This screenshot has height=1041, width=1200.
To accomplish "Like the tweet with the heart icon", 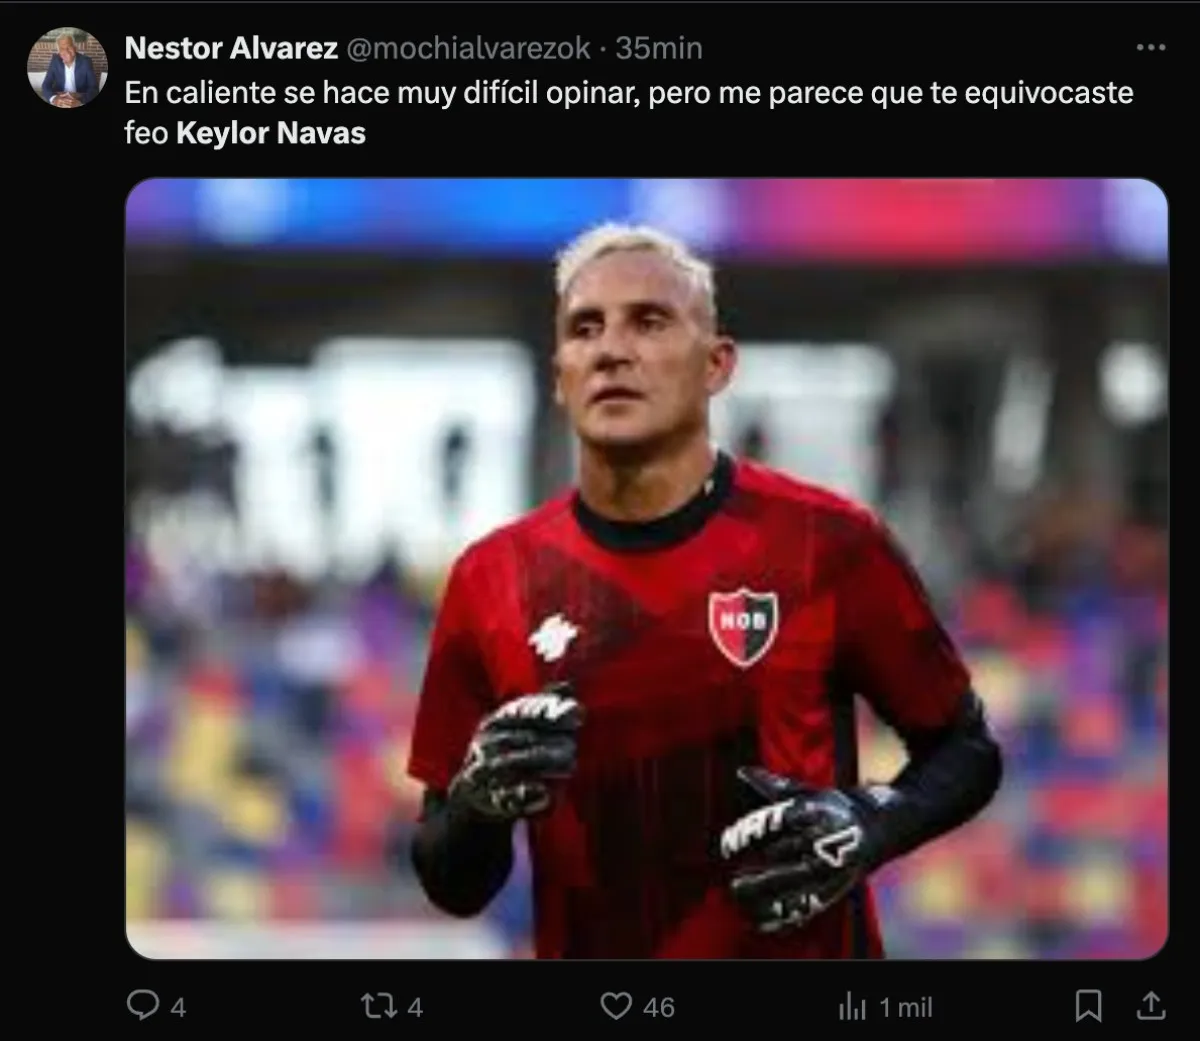I will pos(615,1005).
